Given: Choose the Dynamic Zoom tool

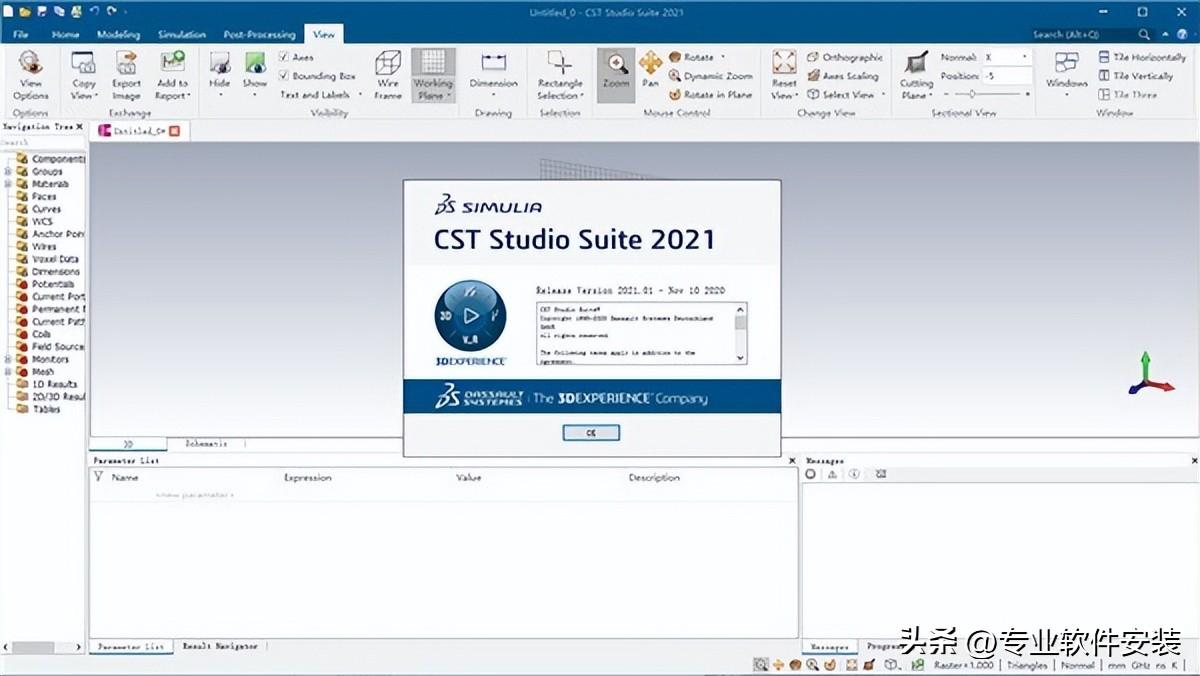Looking at the screenshot, I should [710, 76].
